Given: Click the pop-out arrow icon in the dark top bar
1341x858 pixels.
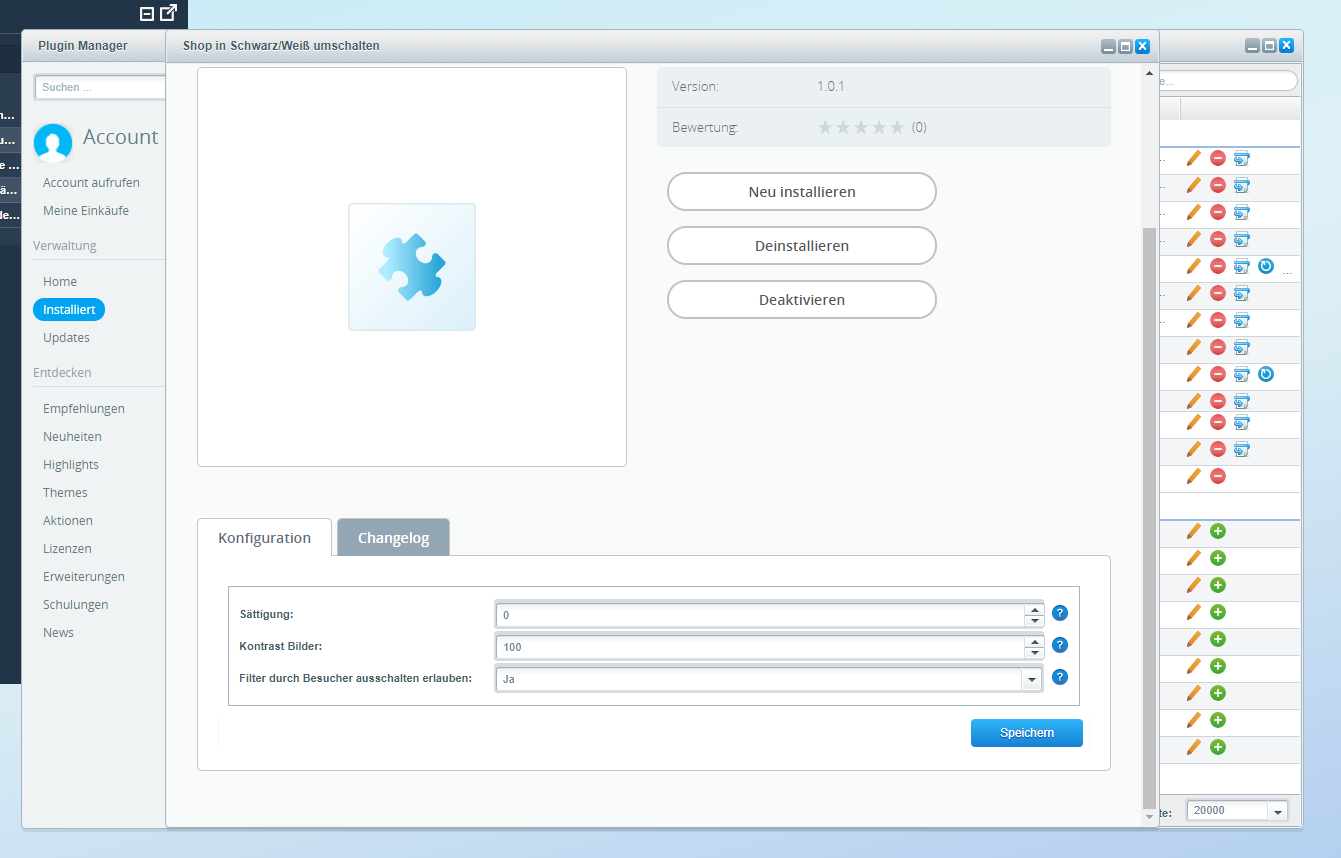Looking at the screenshot, I should (x=169, y=13).
